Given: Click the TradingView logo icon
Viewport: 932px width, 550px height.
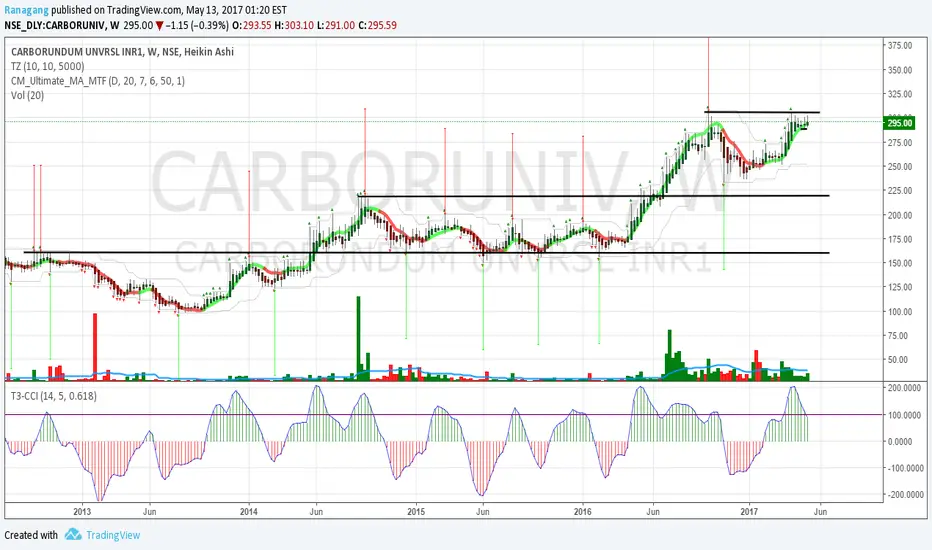Looking at the screenshot, I should (x=73, y=535).
